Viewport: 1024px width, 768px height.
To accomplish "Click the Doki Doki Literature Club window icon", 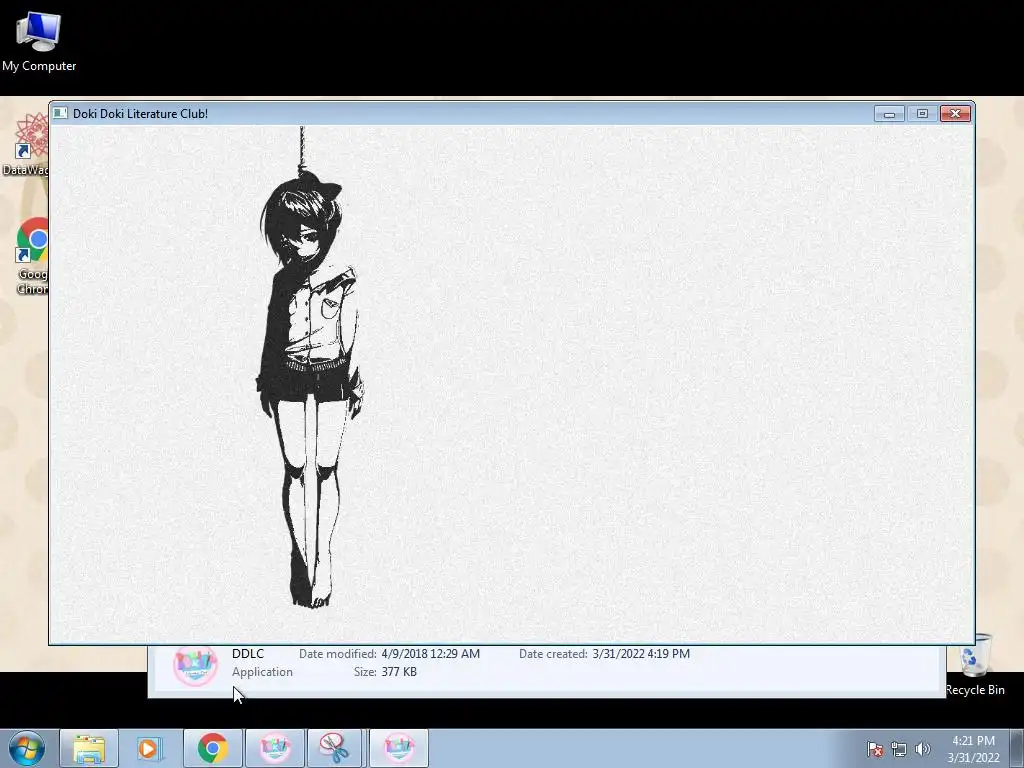I will click(x=60, y=113).
